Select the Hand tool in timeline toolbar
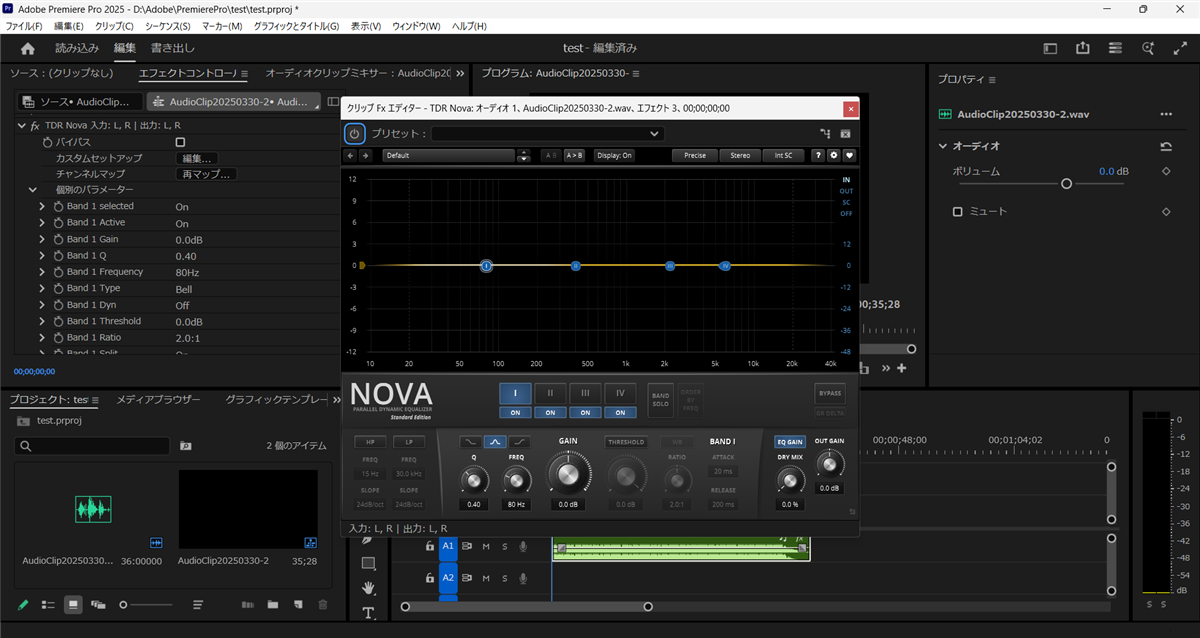The image size is (1200, 638). 368,587
